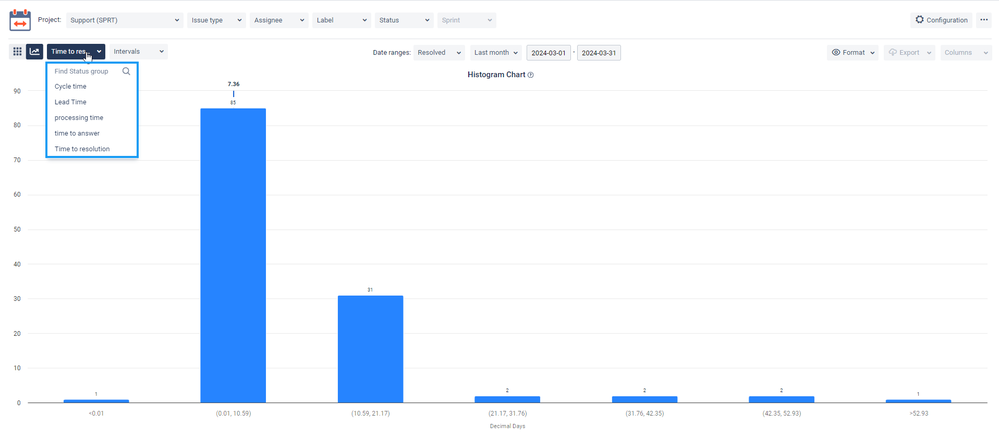Screen dimensions: 999x437
Task: Click the start date field 2024-03-01
Action: click(x=549, y=53)
